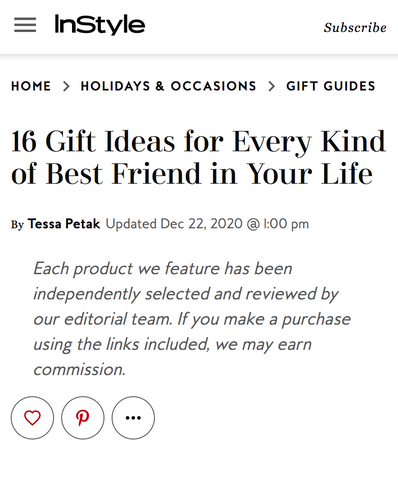Screen dimensions: 398x480
Task: Share article via the Pinterest icon
Action: point(83,418)
